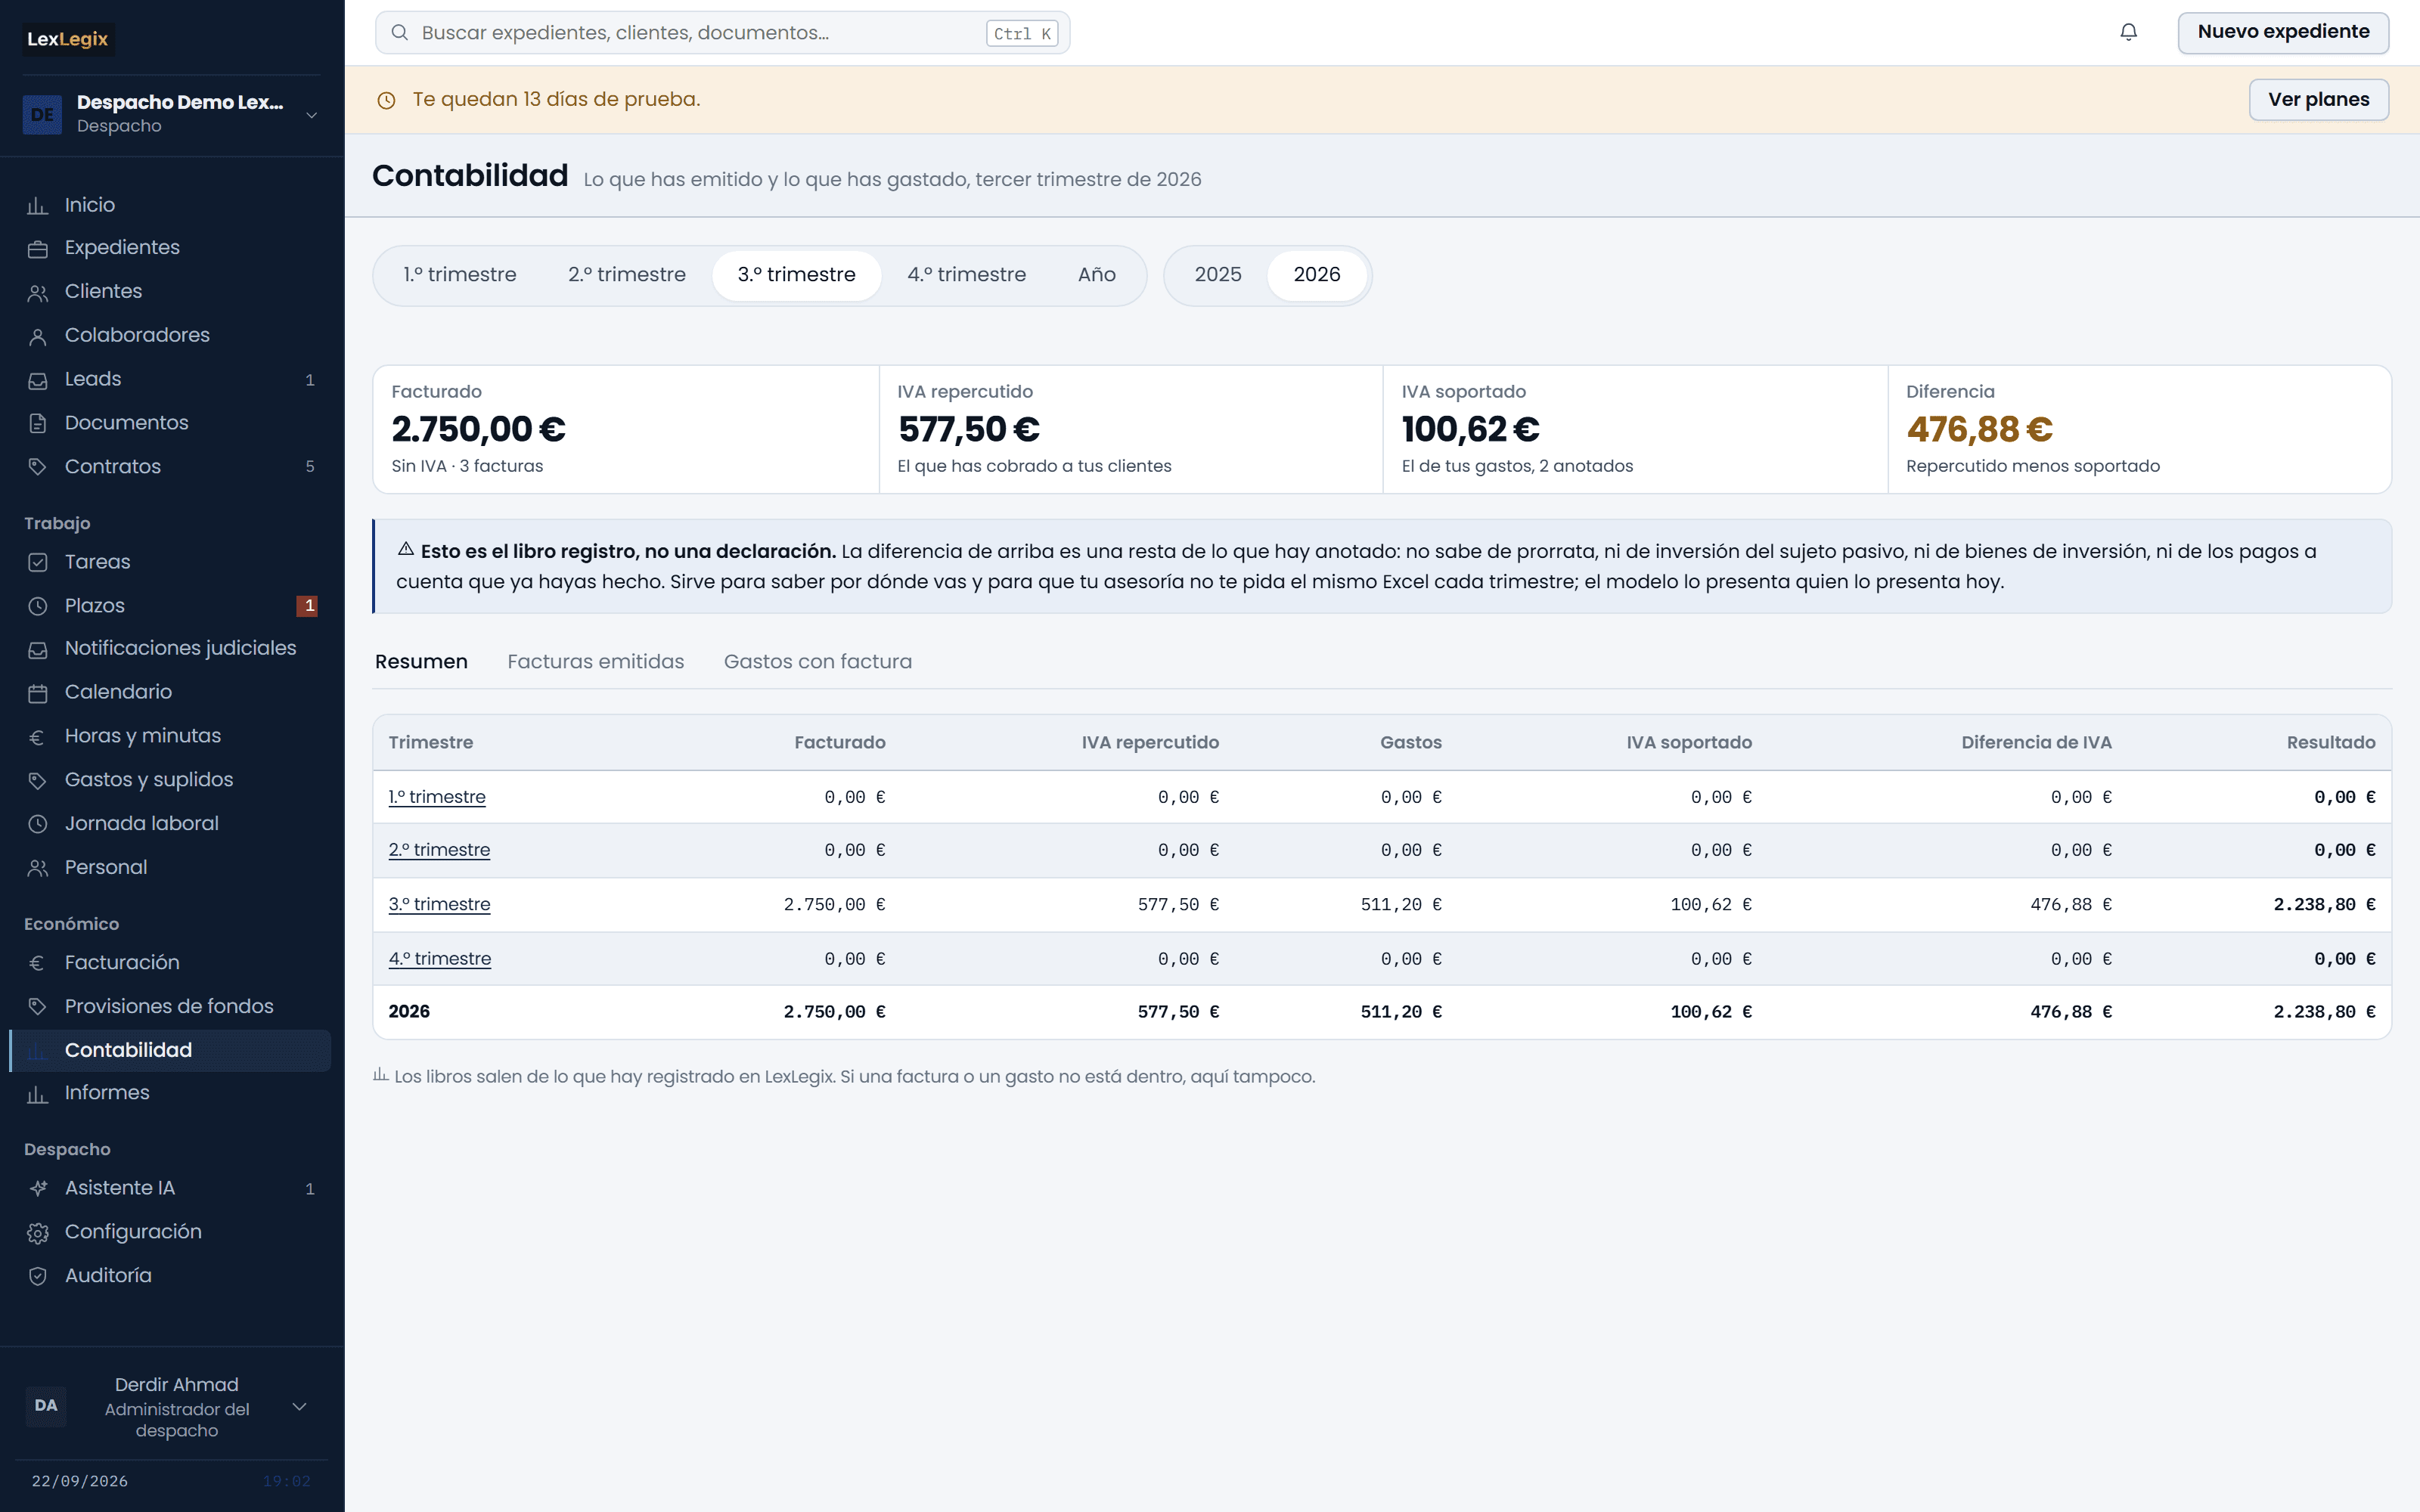Switch period to Año

point(1096,275)
